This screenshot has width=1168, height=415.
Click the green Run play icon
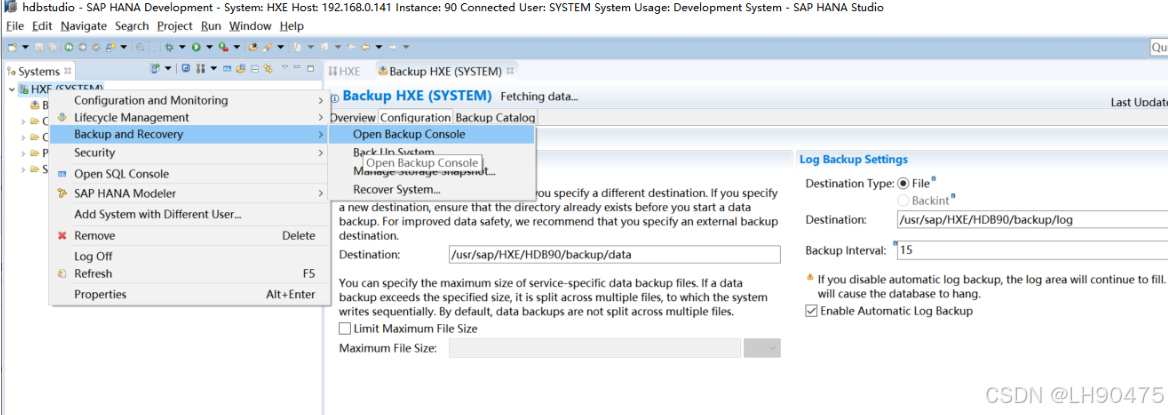196,47
